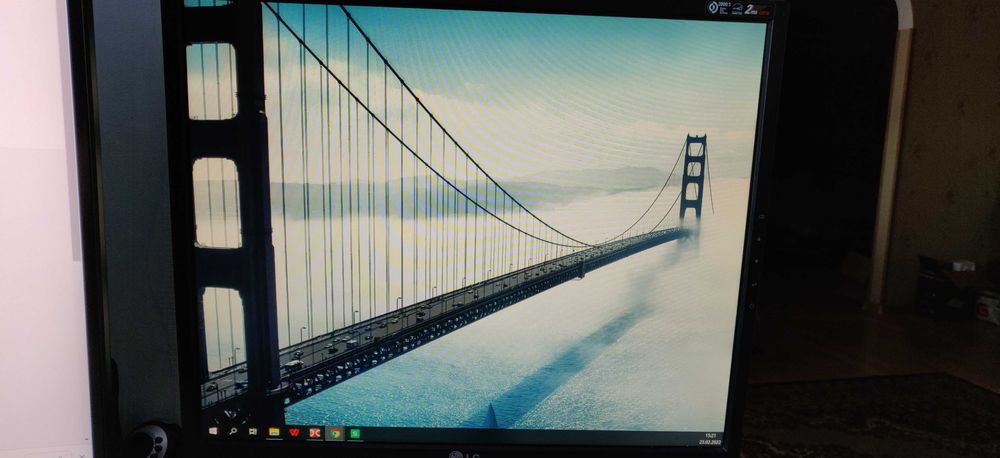The width and height of the screenshot is (1000, 458).
Task: Launch the red W app in taskbar
Action: tap(294, 432)
